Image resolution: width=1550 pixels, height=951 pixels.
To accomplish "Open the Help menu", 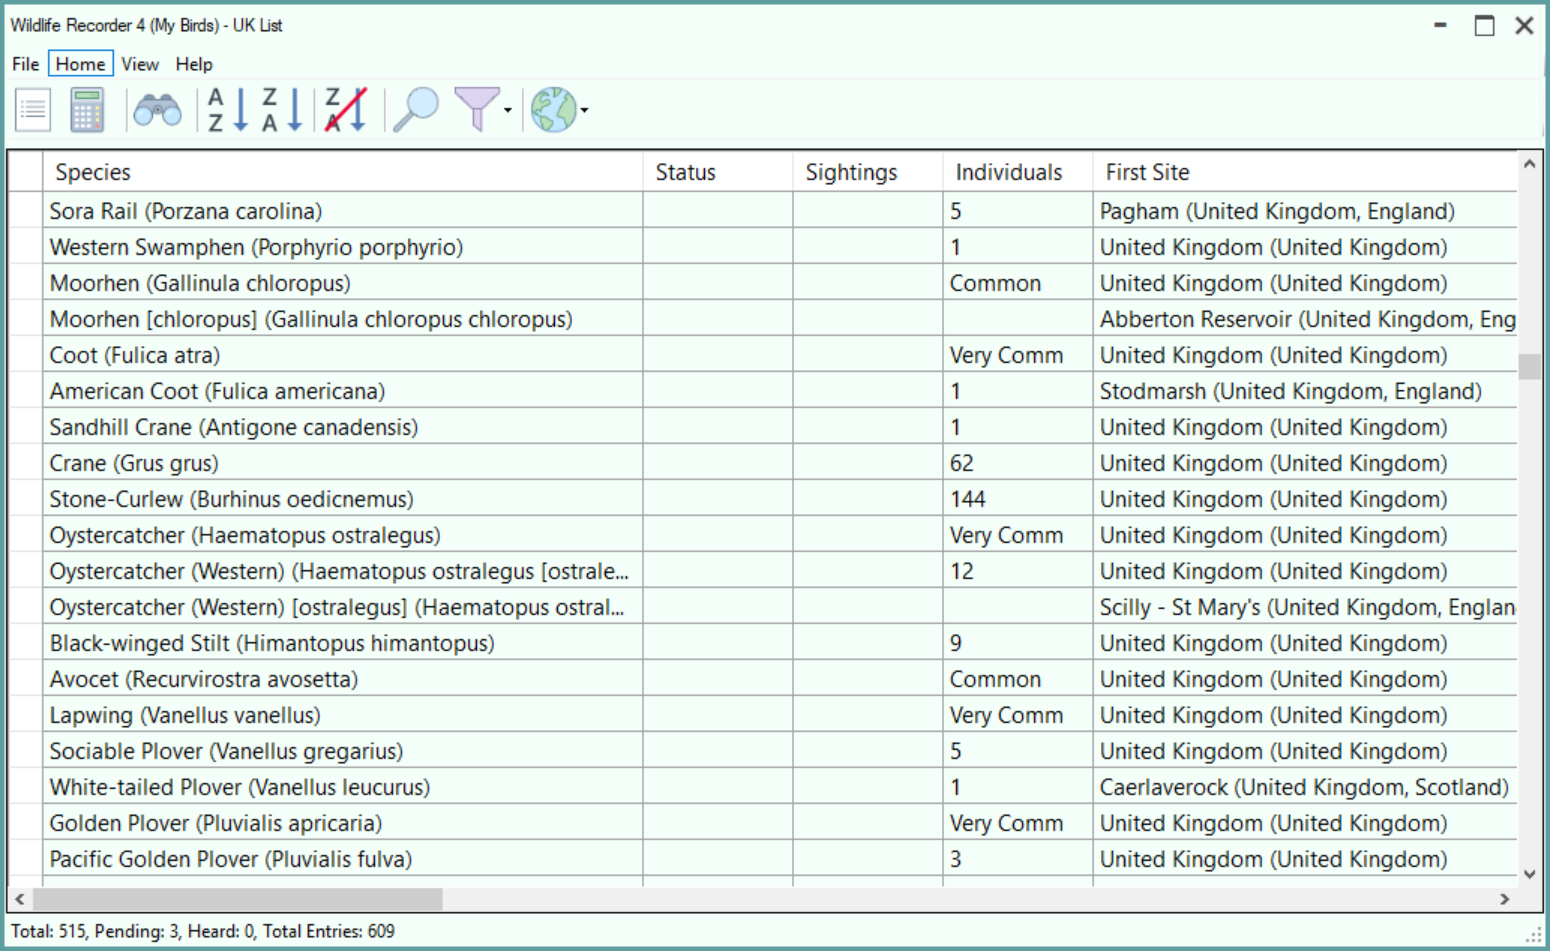I will (194, 64).
